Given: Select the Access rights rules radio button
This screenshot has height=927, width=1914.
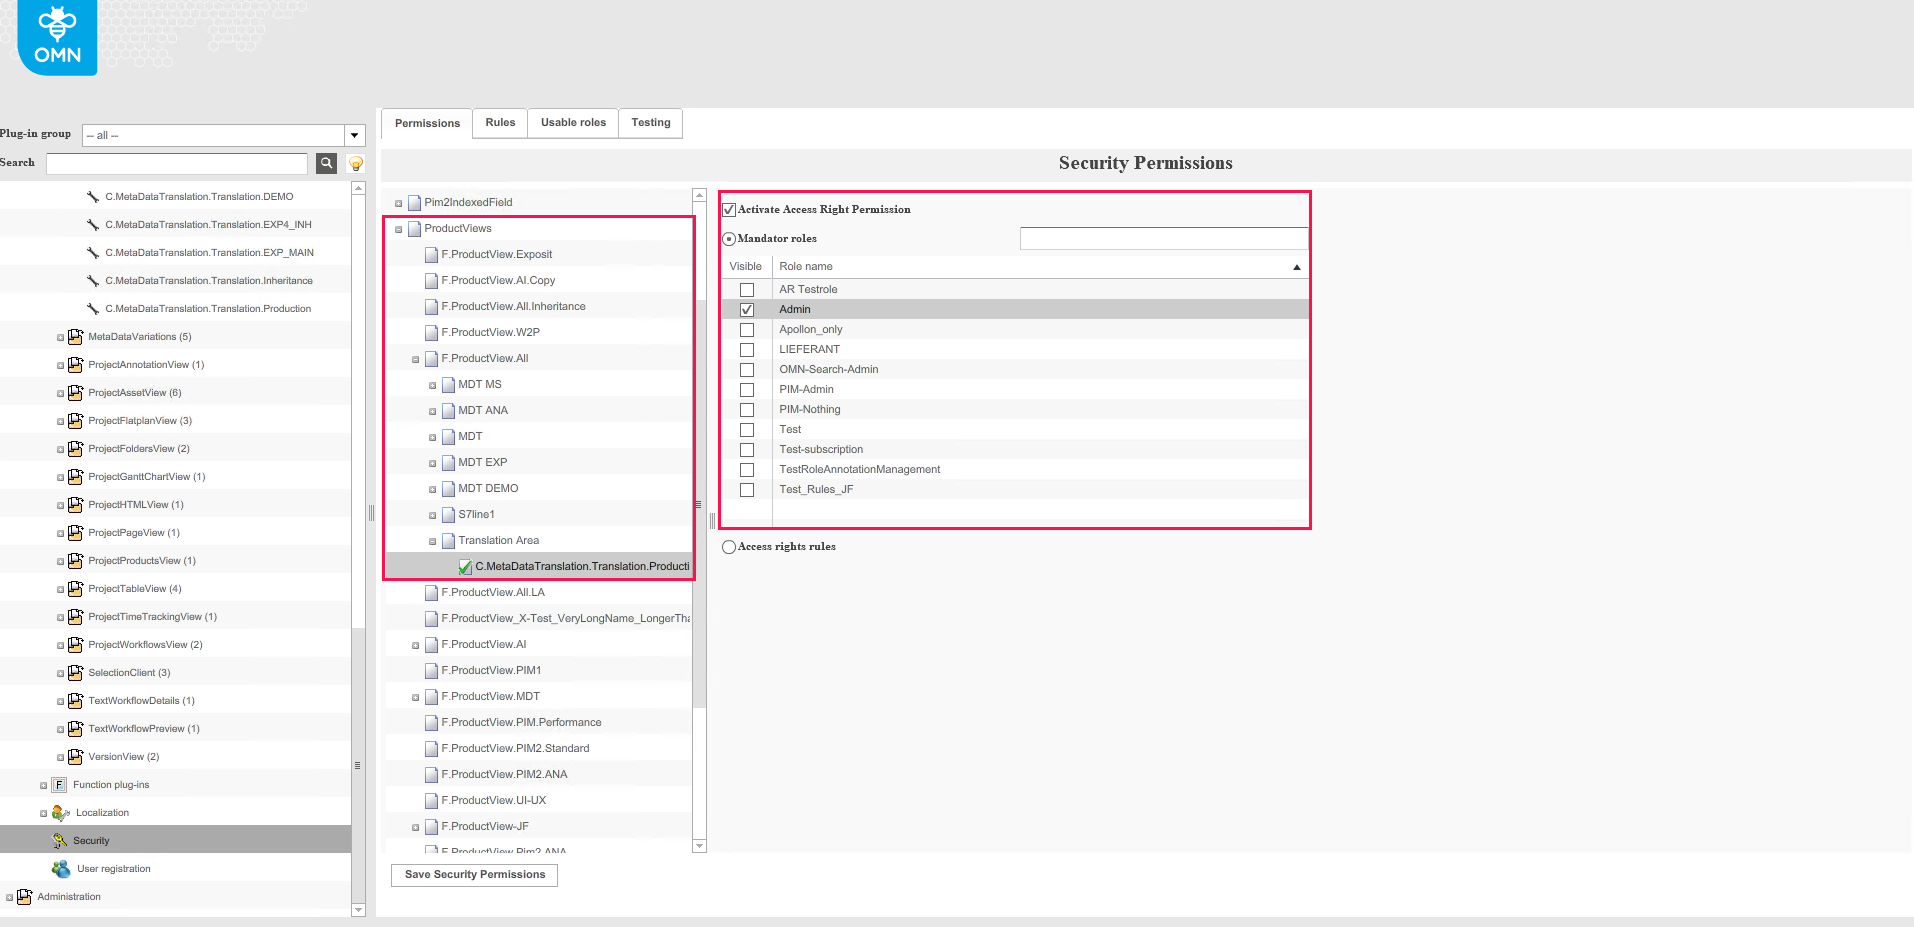Looking at the screenshot, I should click(728, 546).
